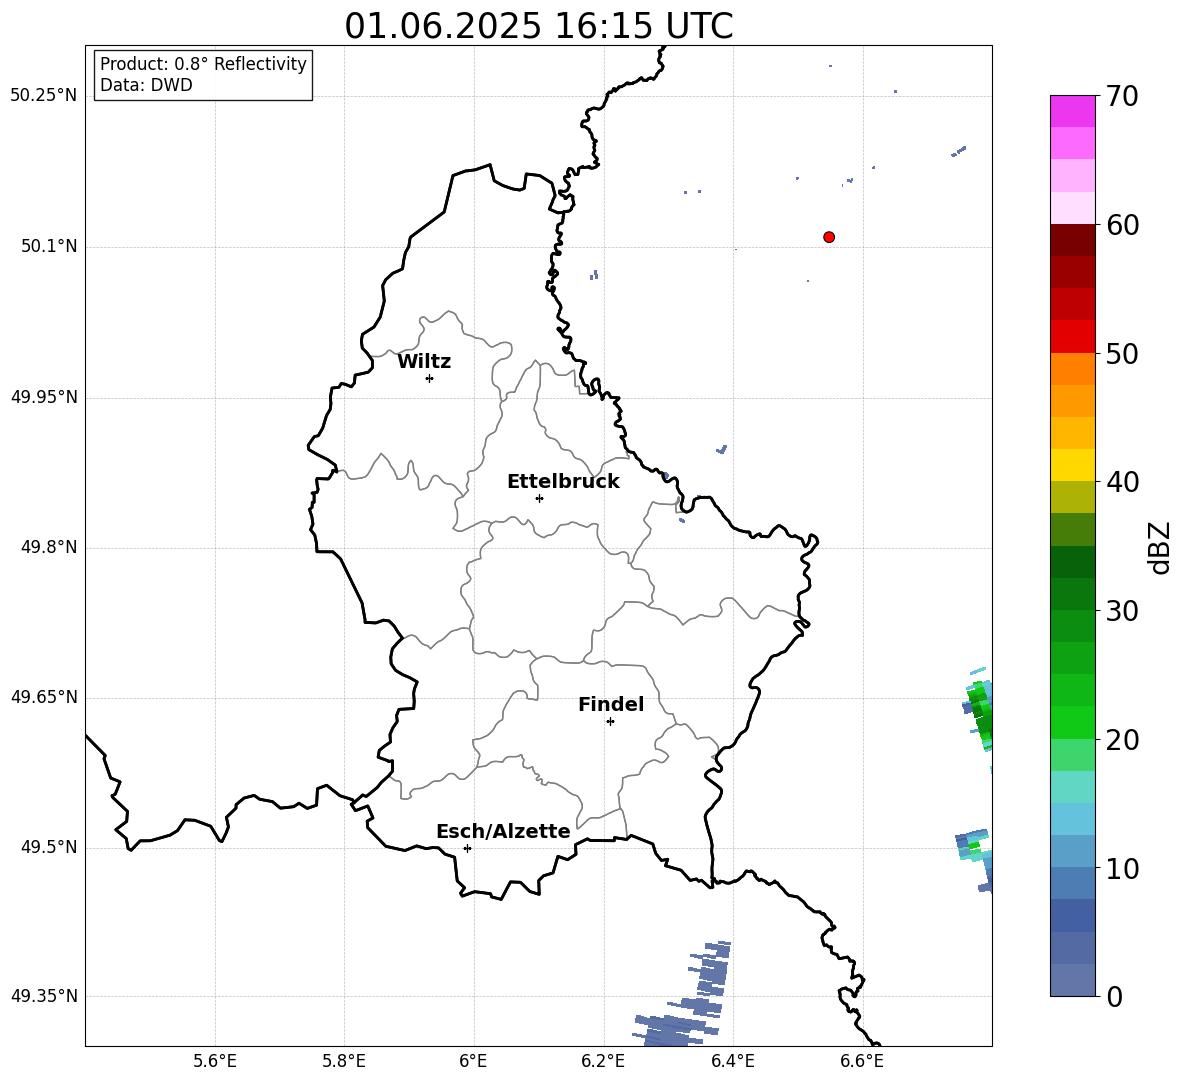Click the dBZ colorbar label
Image resolution: width=1184 pixels, height=1081 pixels.
coord(1161,547)
